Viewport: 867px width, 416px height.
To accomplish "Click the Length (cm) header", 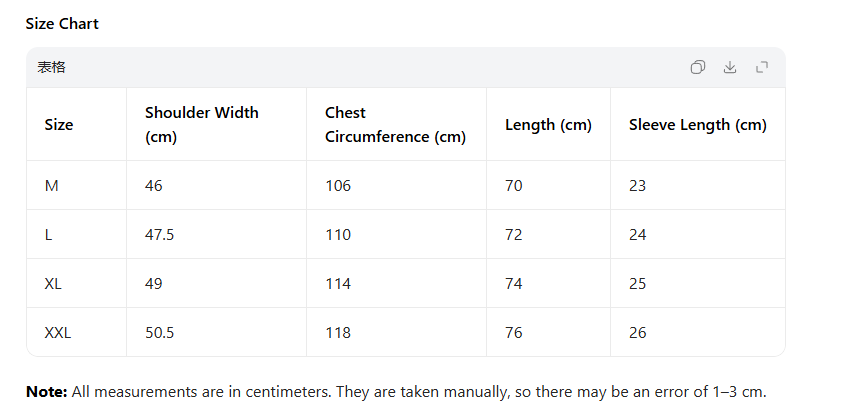I will pos(548,125).
